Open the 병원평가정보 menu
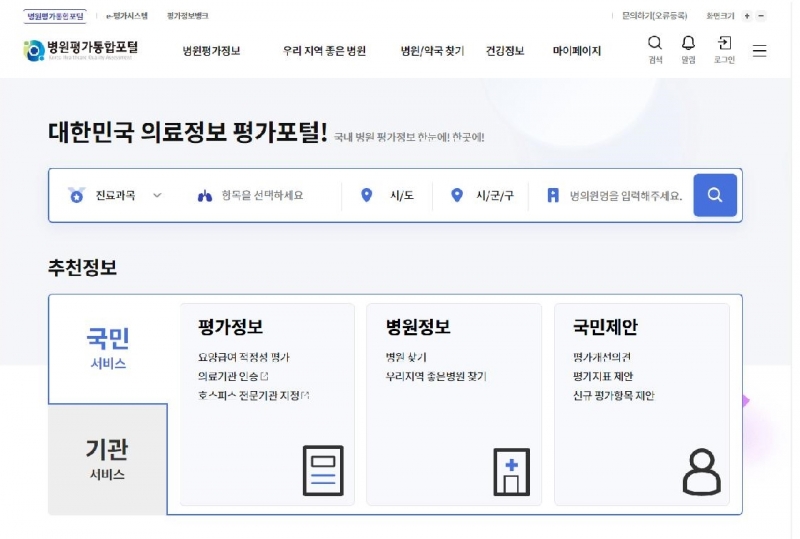This screenshot has height=539, width=800. coord(211,51)
